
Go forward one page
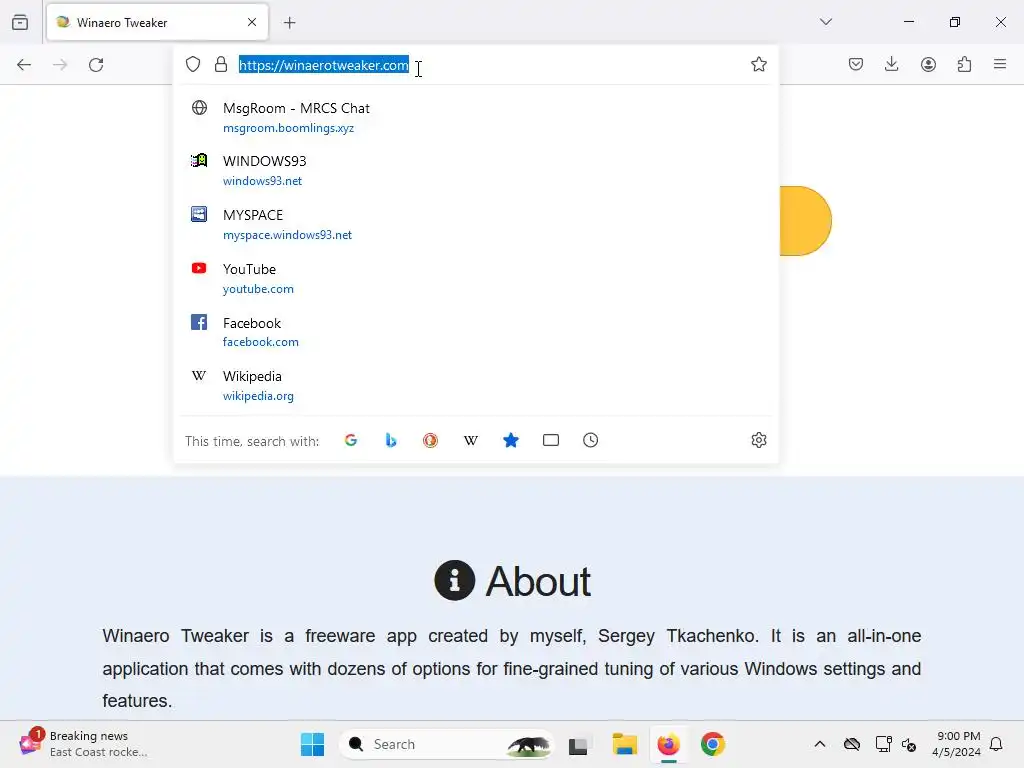pyautogui.click(x=60, y=65)
